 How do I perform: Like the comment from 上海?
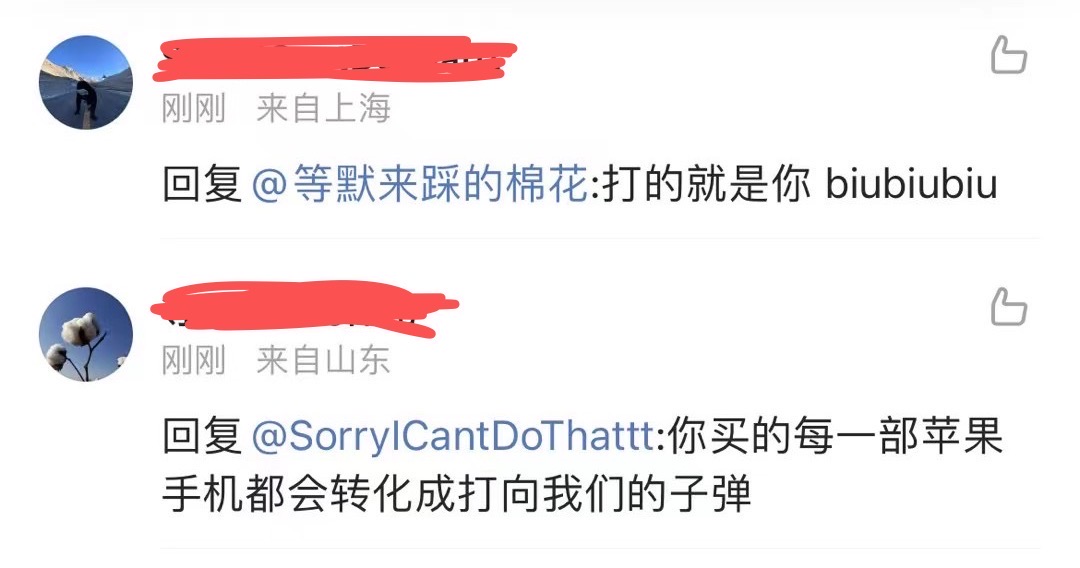click(1008, 55)
